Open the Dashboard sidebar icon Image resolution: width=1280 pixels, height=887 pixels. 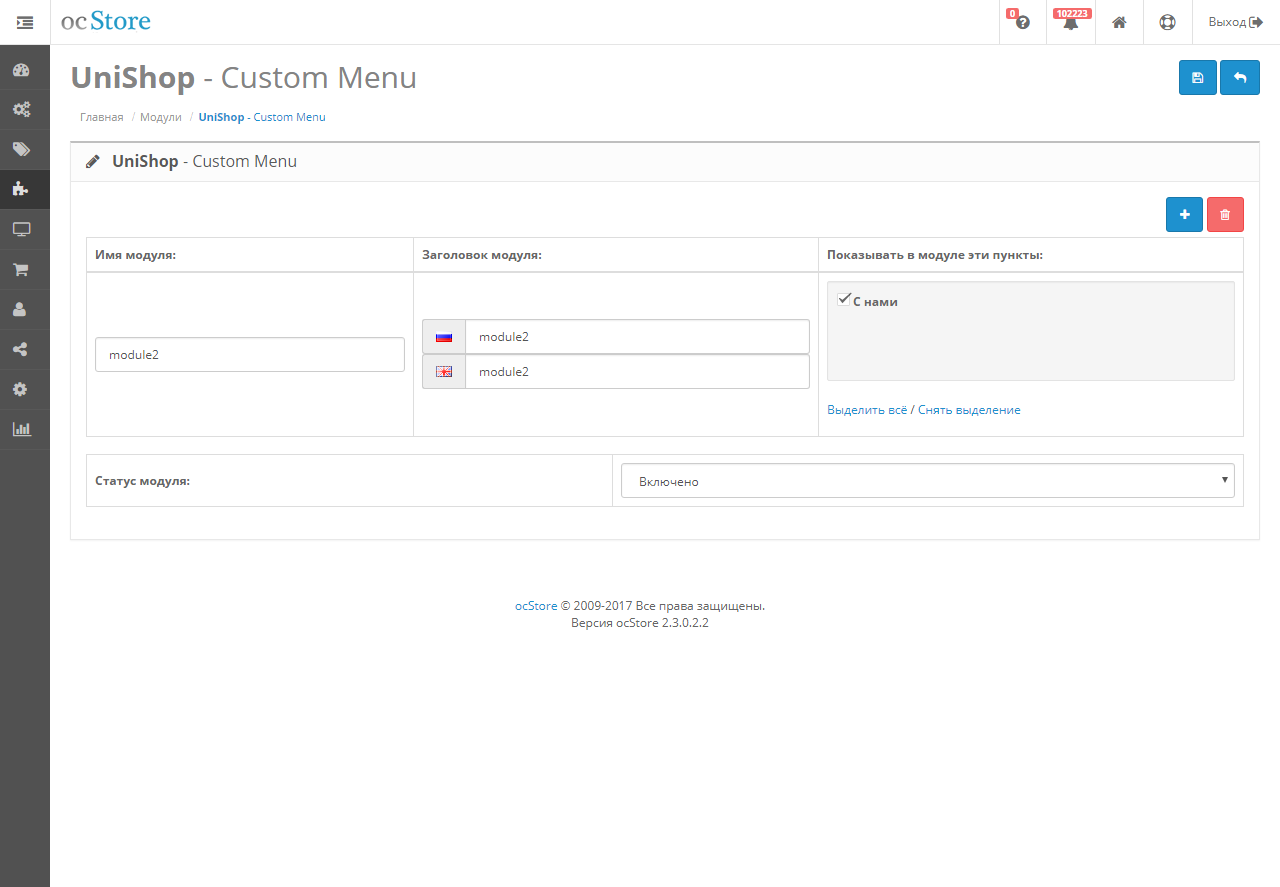[21, 70]
